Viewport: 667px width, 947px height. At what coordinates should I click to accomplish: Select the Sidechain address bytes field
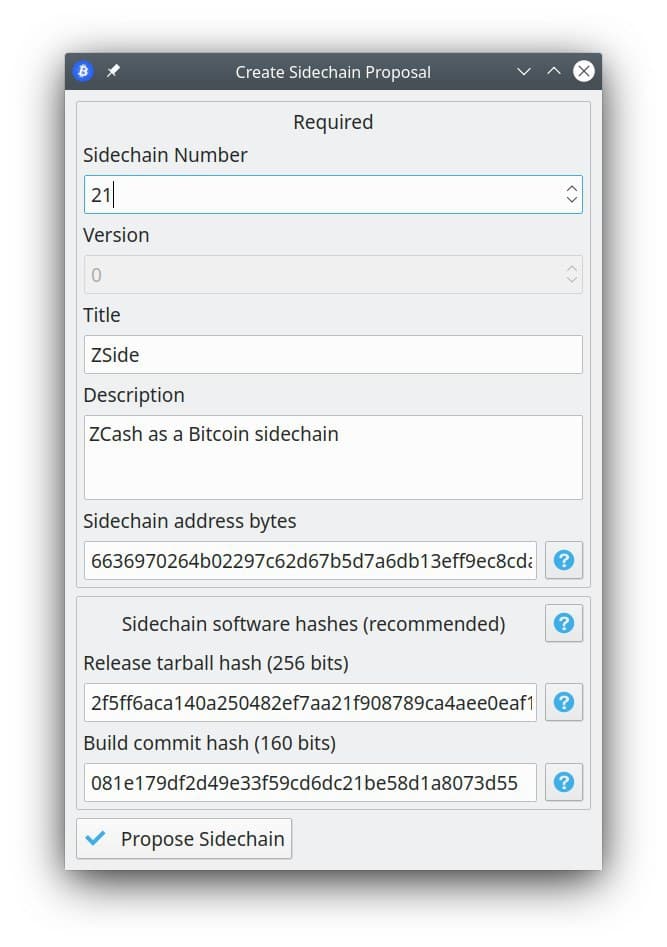pyautogui.click(x=310, y=560)
